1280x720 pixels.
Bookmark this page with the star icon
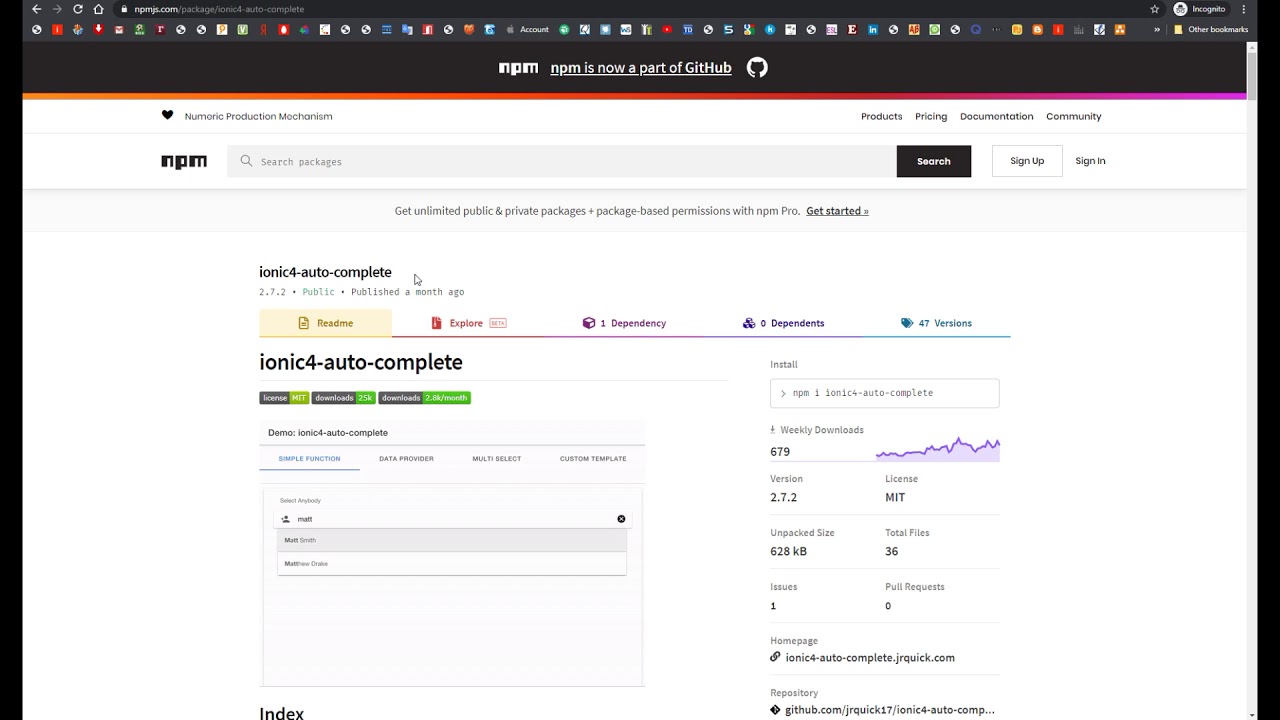tap(1155, 9)
